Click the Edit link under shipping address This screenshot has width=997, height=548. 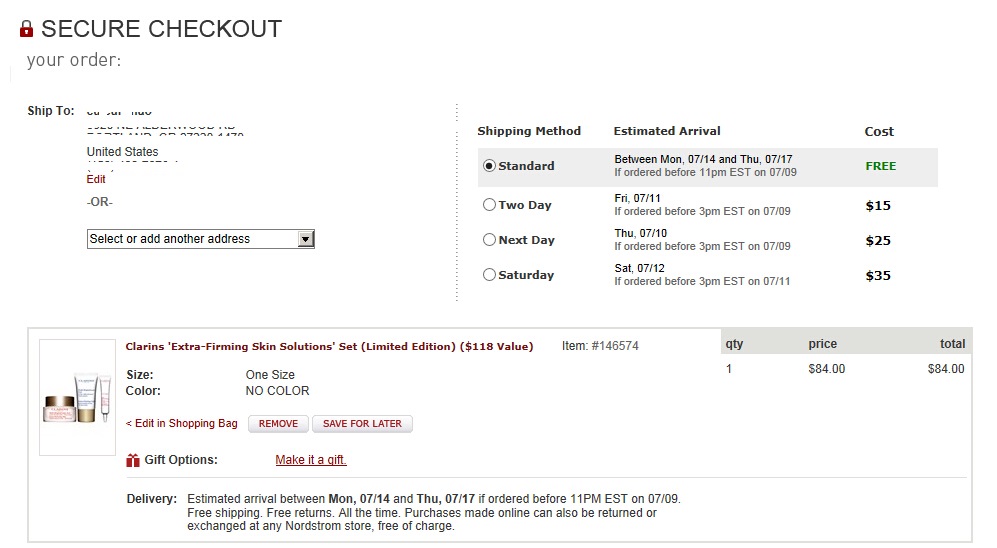[x=96, y=179]
